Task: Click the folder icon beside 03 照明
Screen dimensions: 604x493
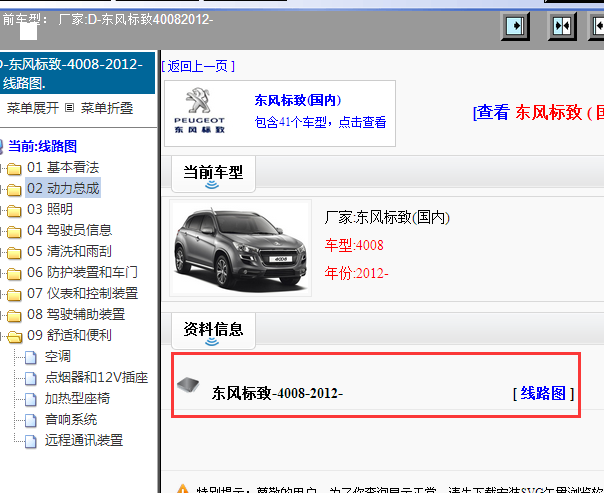Action: 14,211
